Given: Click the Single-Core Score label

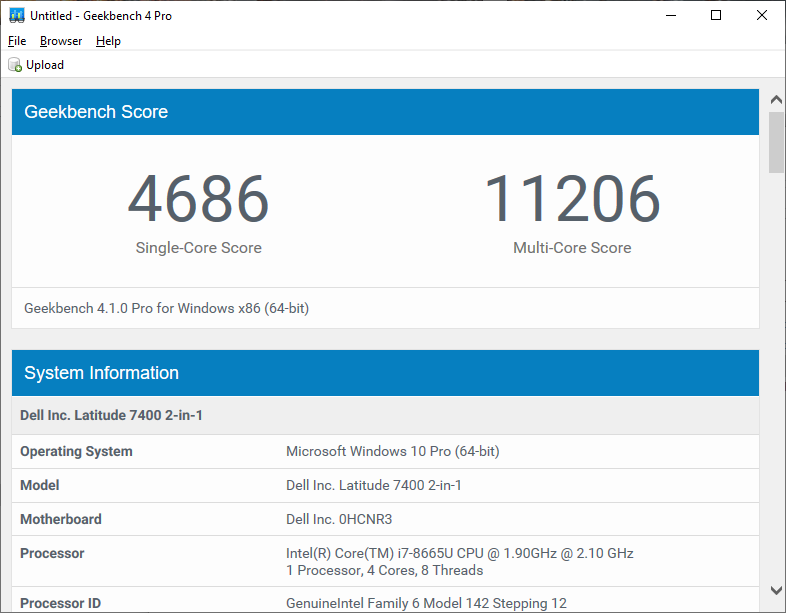Looking at the screenshot, I should [199, 248].
